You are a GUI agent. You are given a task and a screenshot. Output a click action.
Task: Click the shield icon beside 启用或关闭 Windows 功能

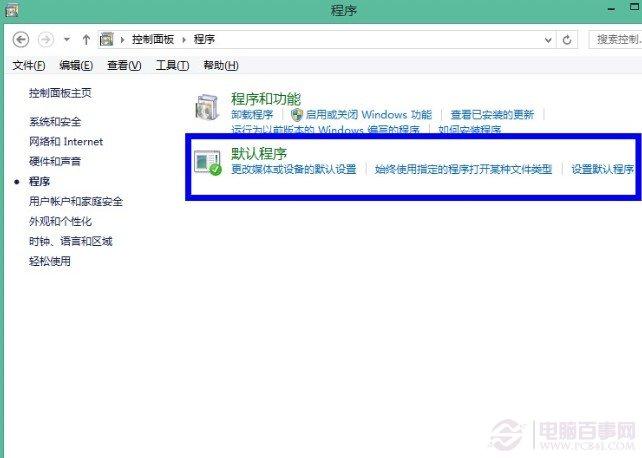tap(296, 115)
